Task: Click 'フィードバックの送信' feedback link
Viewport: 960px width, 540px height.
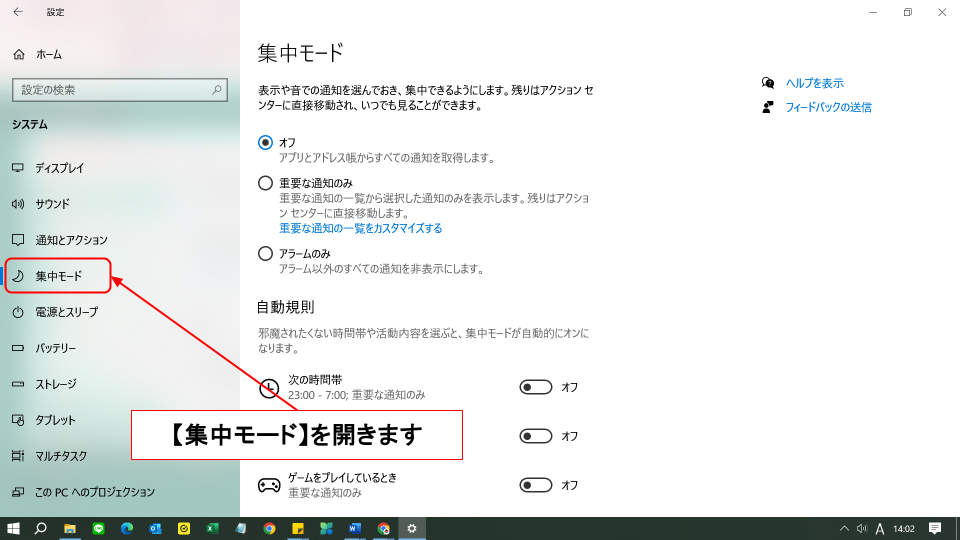Action: (x=828, y=107)
